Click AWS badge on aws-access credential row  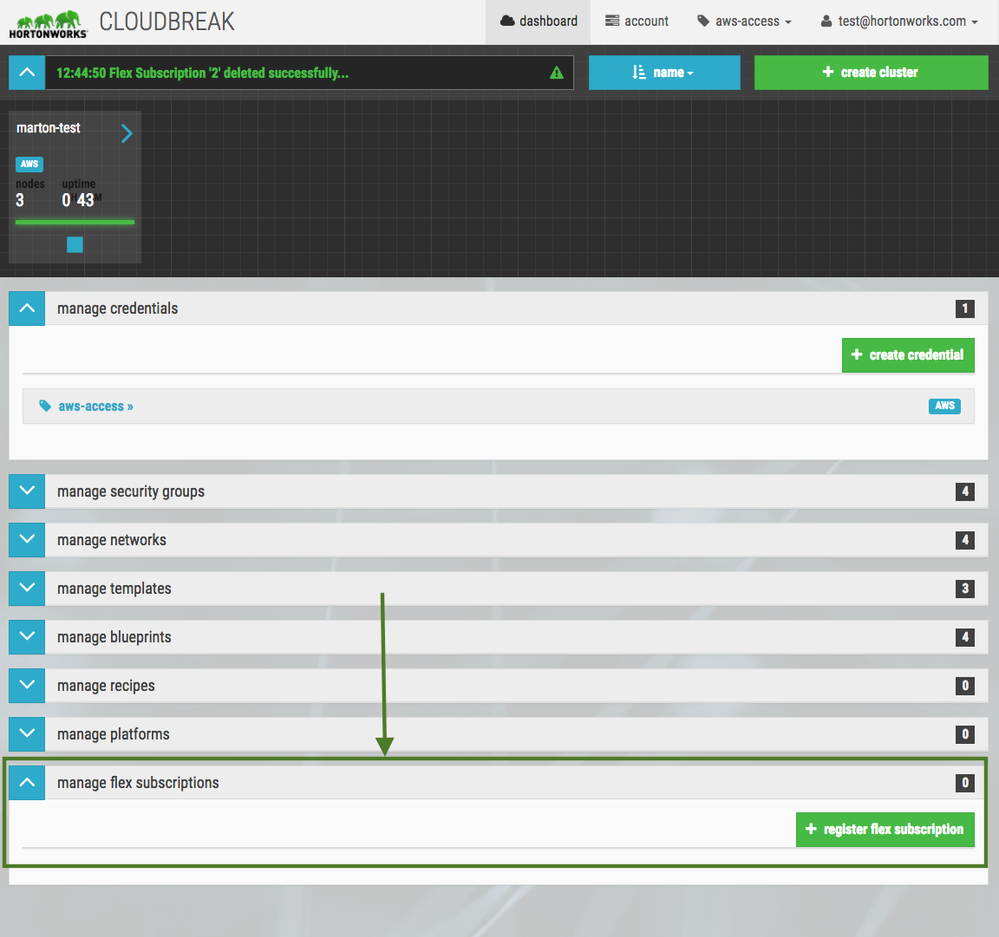[x=944, y=406]
